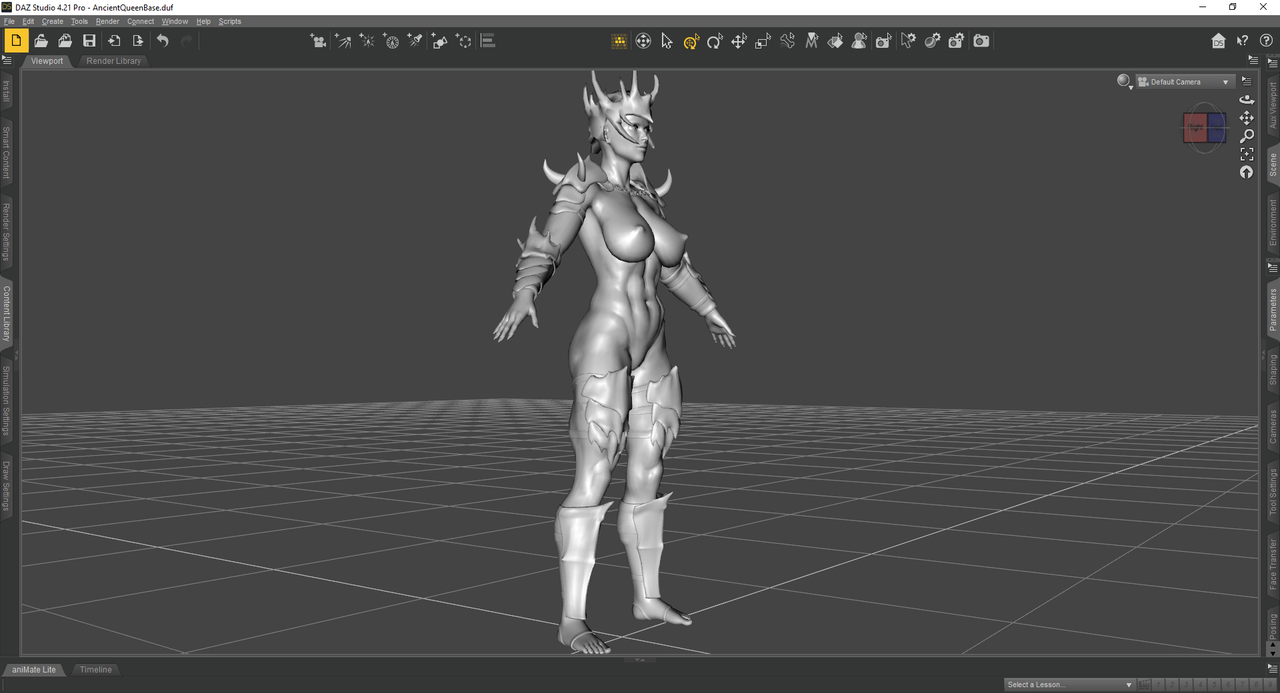Open Render Settings camera-gear icon
Screen dimensions: 1280x693
click(x=957, y=41)
